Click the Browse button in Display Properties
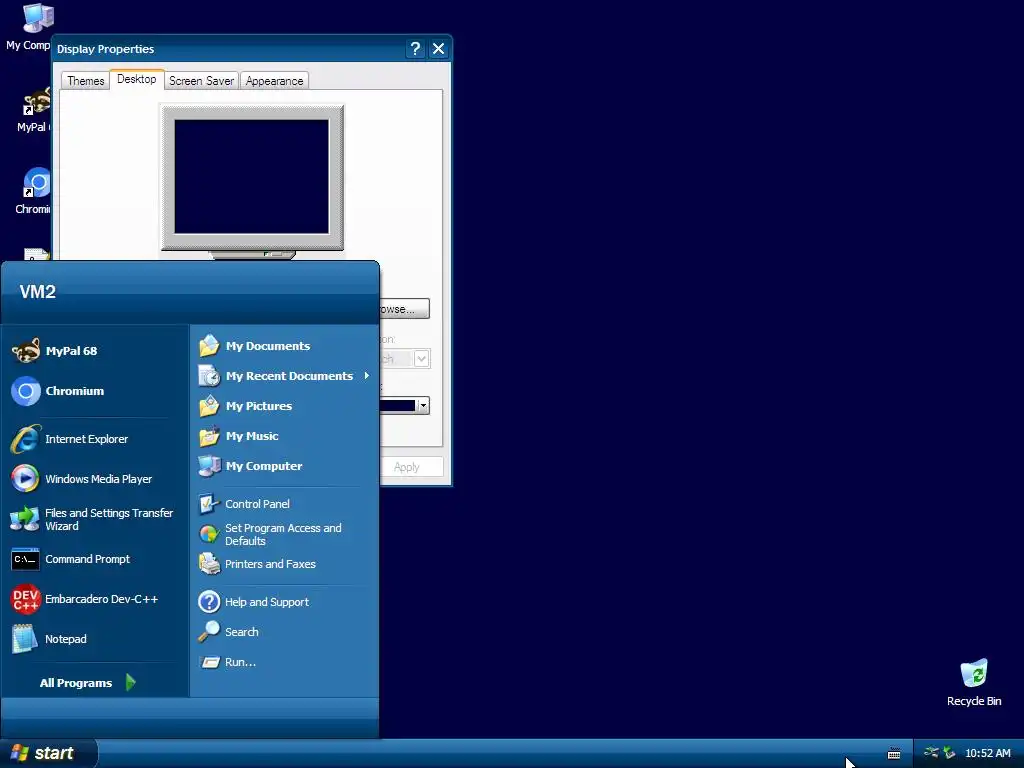The image size is (1024, 768). [x=404, y=309]
